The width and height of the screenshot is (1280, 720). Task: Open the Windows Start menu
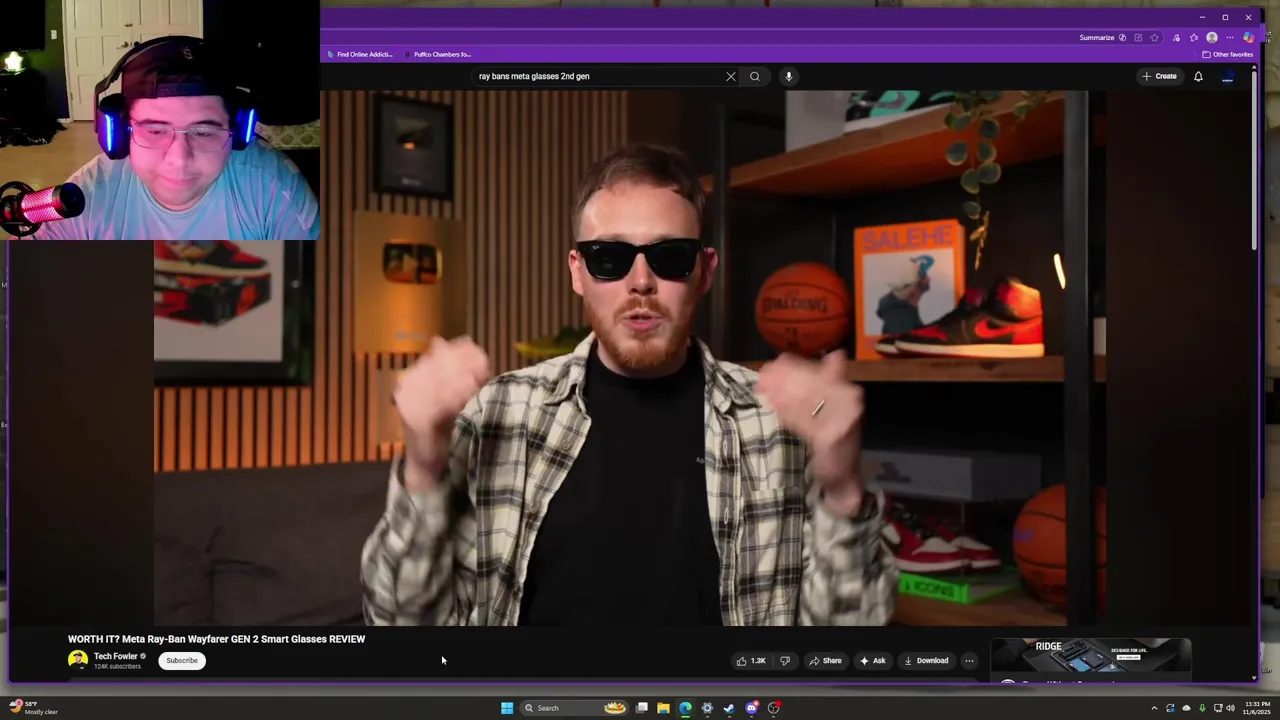click(507, 708)
